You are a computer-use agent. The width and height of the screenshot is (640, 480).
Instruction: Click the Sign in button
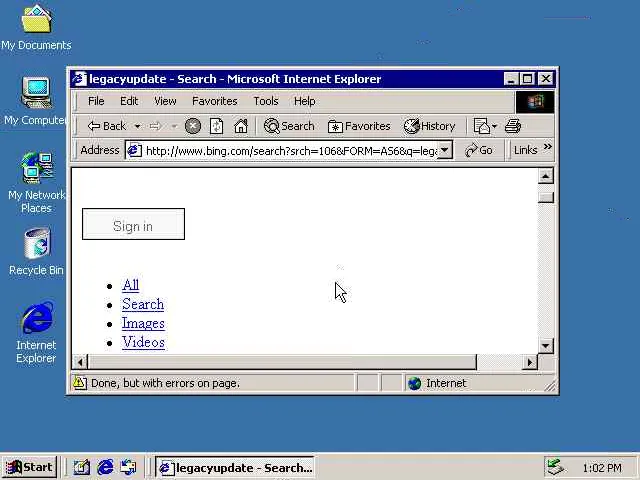(x=133, y=224)
